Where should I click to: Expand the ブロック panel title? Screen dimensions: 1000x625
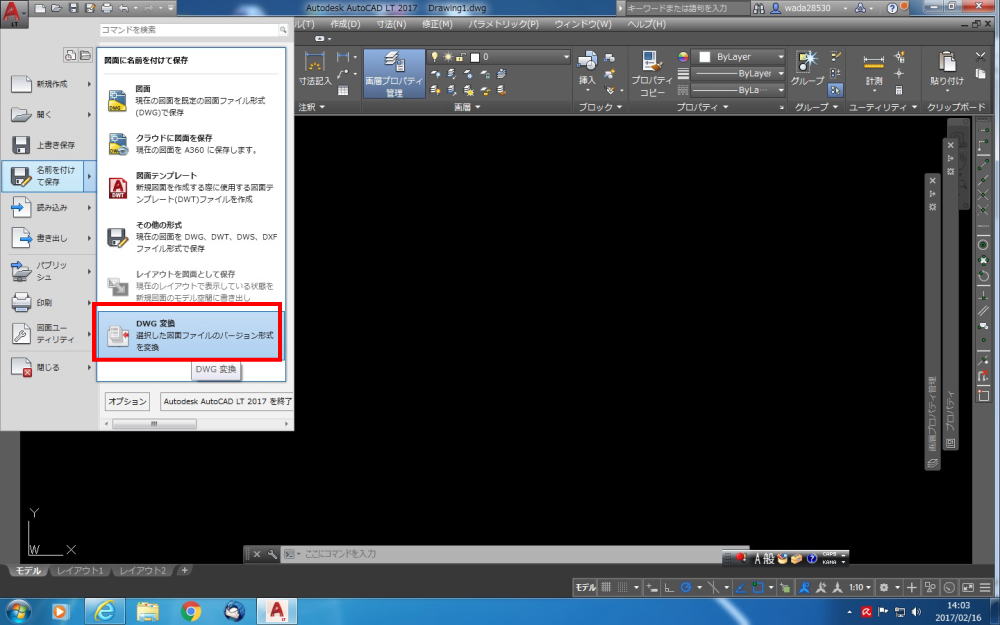coord(599,107)
